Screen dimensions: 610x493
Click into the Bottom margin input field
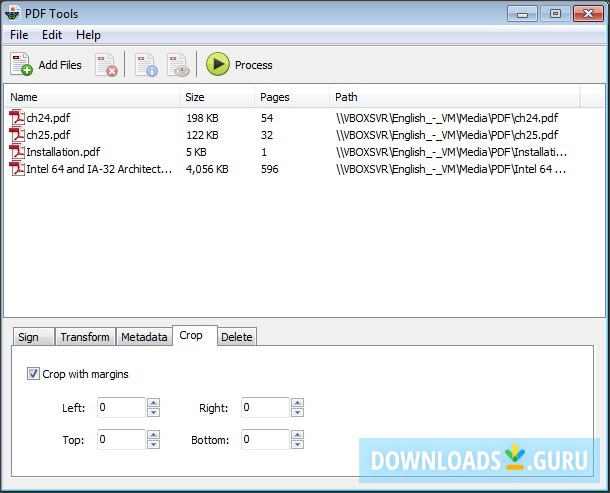point(265,439)
